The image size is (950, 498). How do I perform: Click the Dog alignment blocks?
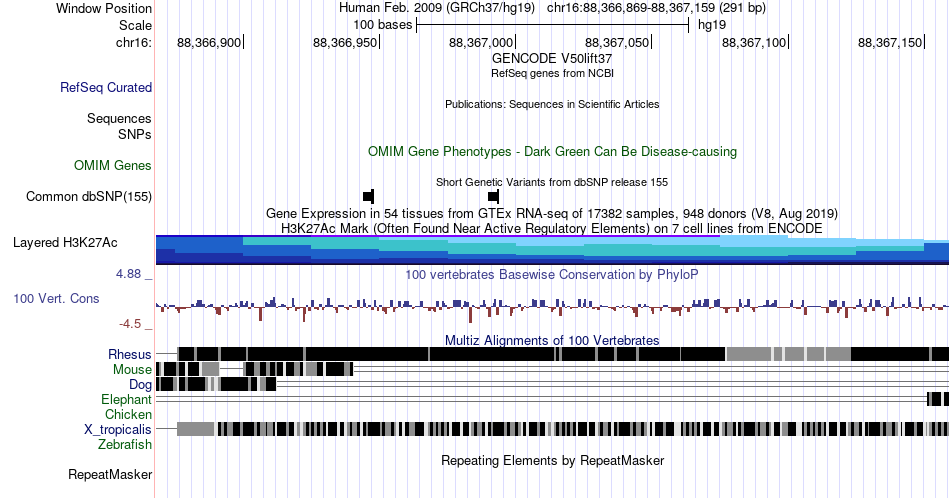tap(216, 384)
